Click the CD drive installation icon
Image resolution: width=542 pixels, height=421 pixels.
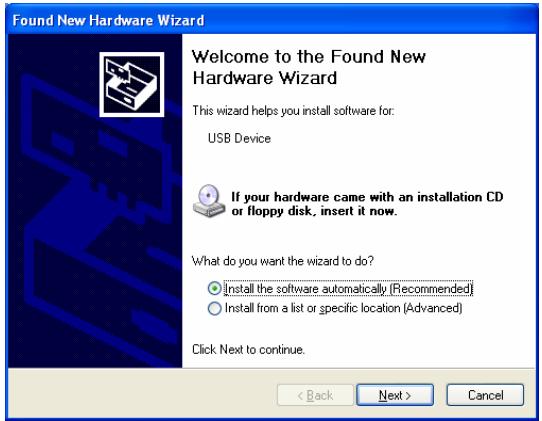point(208,201)
